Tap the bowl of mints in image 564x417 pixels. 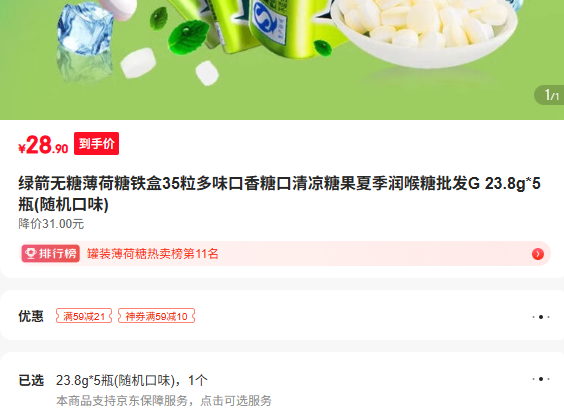click(x=424, y=31)
